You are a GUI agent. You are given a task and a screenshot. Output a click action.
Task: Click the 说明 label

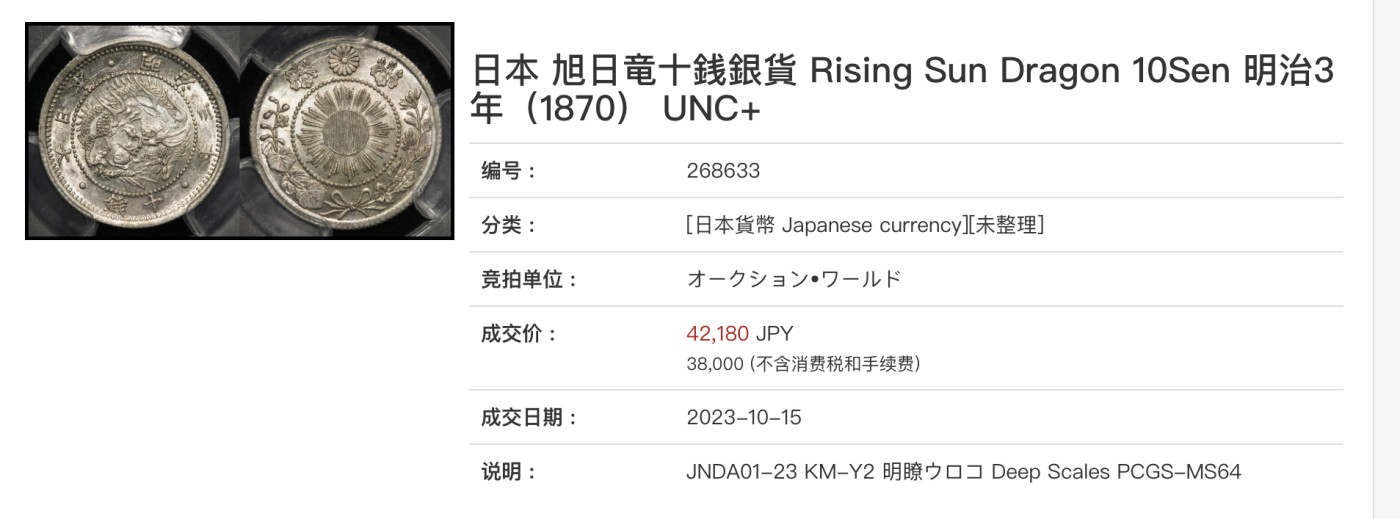(510, 471)
